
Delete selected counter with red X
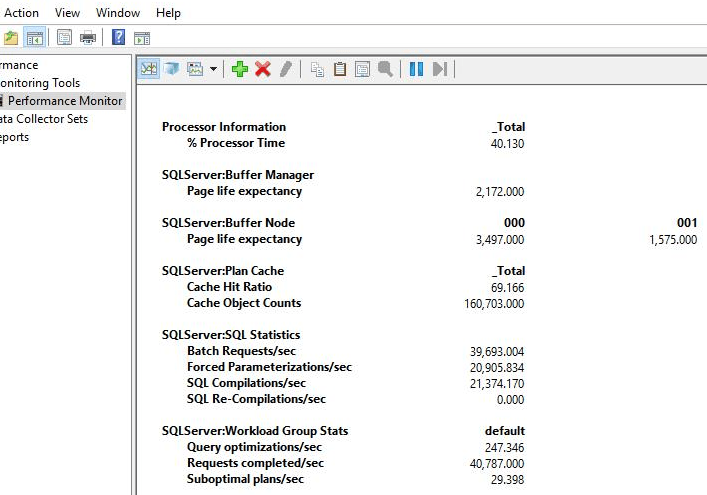[263, 69]
